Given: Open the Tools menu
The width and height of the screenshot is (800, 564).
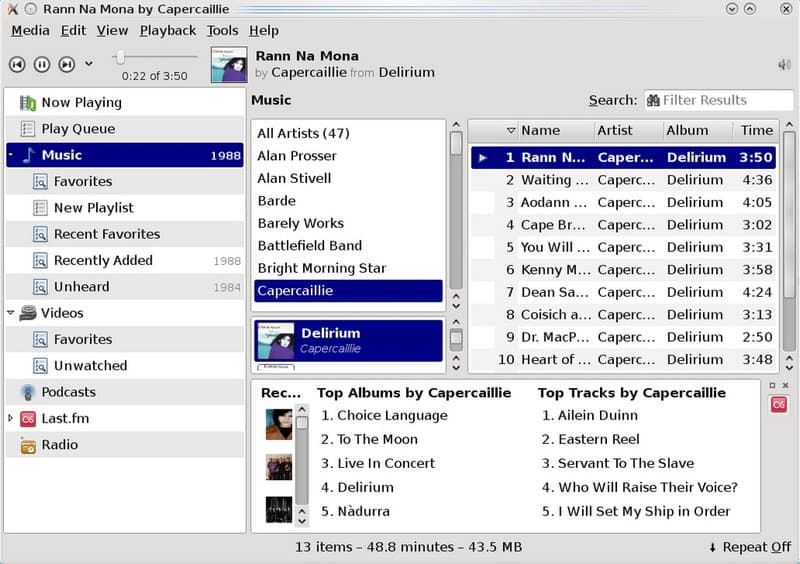Looking at the screenshot, I should (x=222, y=30).
